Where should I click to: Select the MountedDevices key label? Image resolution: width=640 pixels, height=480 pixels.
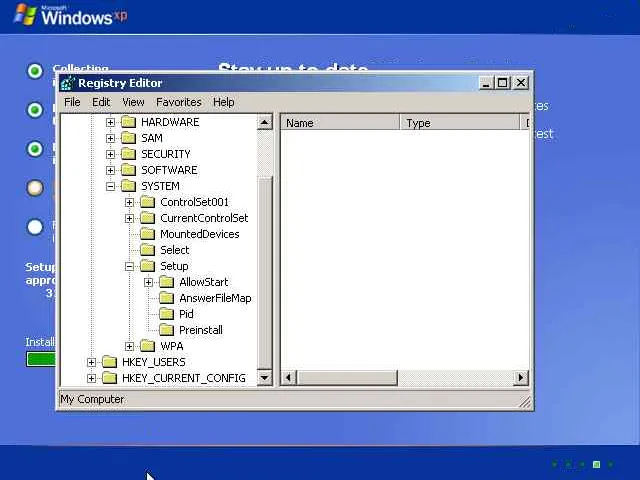tap(200, 234)
